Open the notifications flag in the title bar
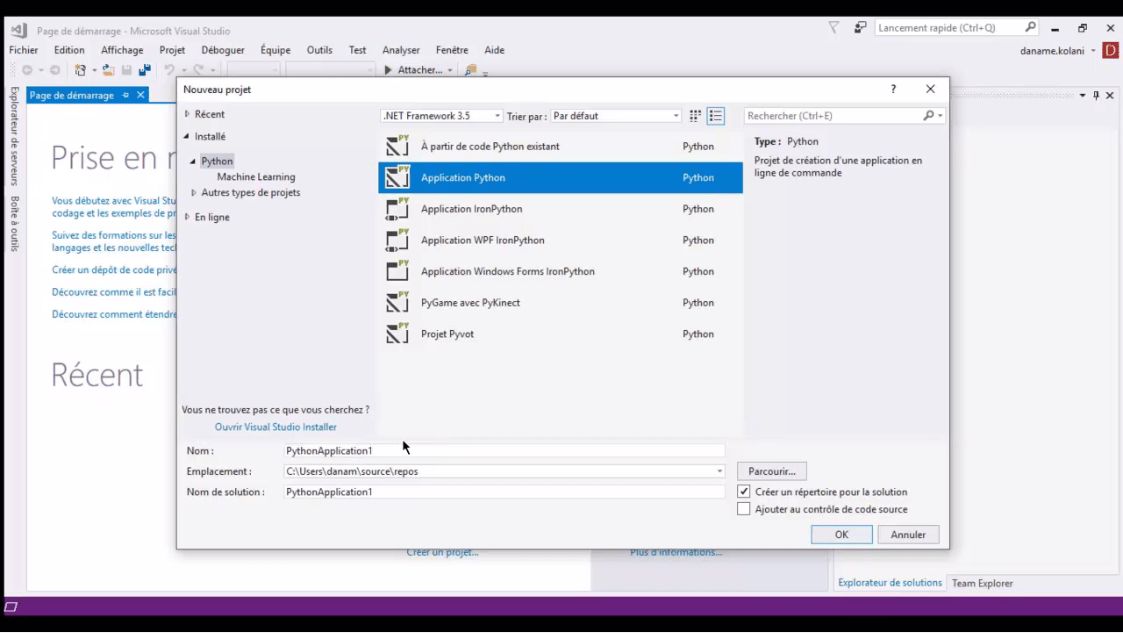The image size is (1123, 633). click(834, 27)
